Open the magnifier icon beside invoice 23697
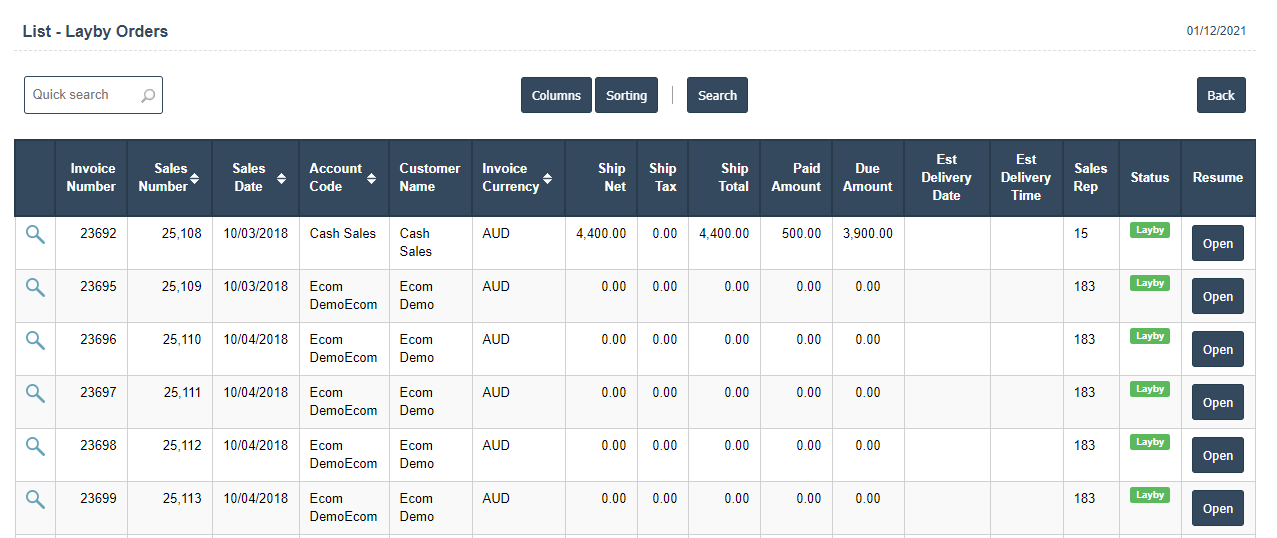Screen dimensions: 1277x538 tap(35, 393)
